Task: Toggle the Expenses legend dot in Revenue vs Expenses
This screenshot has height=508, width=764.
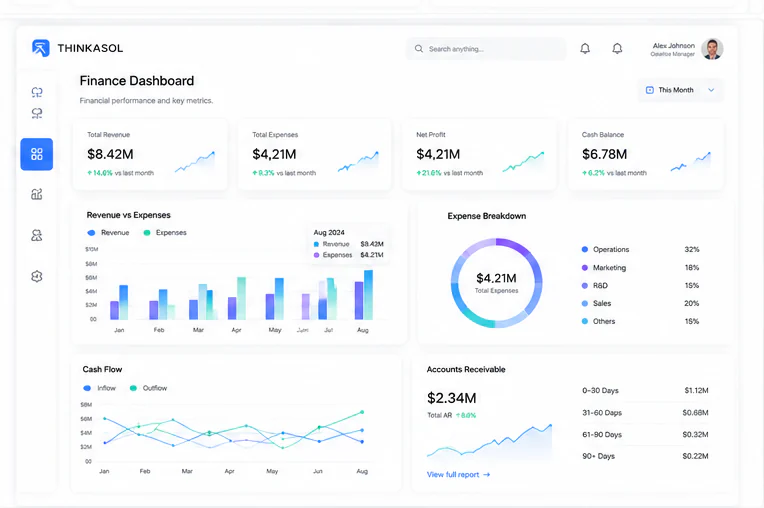Action: pos(147,233)
